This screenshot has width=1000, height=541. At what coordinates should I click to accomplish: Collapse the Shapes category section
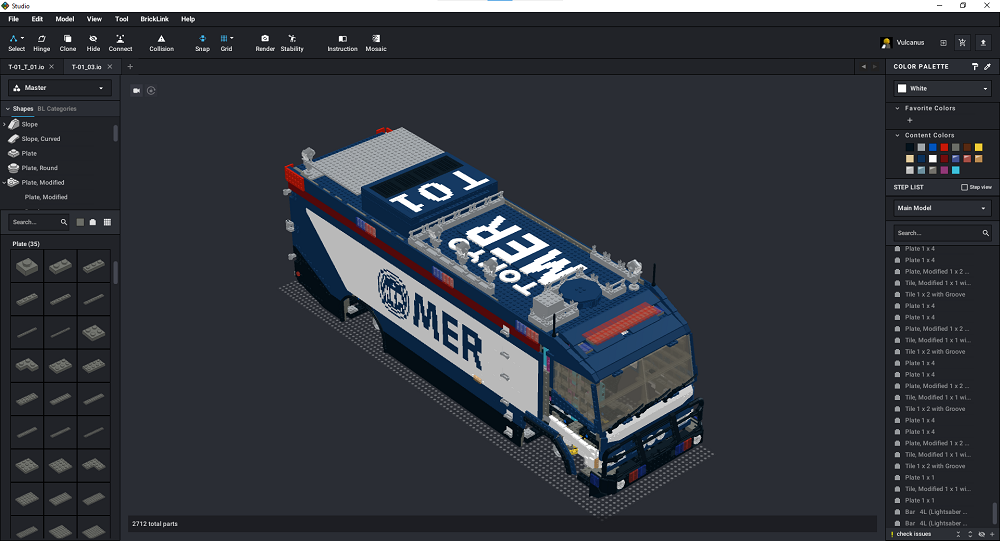8,109
